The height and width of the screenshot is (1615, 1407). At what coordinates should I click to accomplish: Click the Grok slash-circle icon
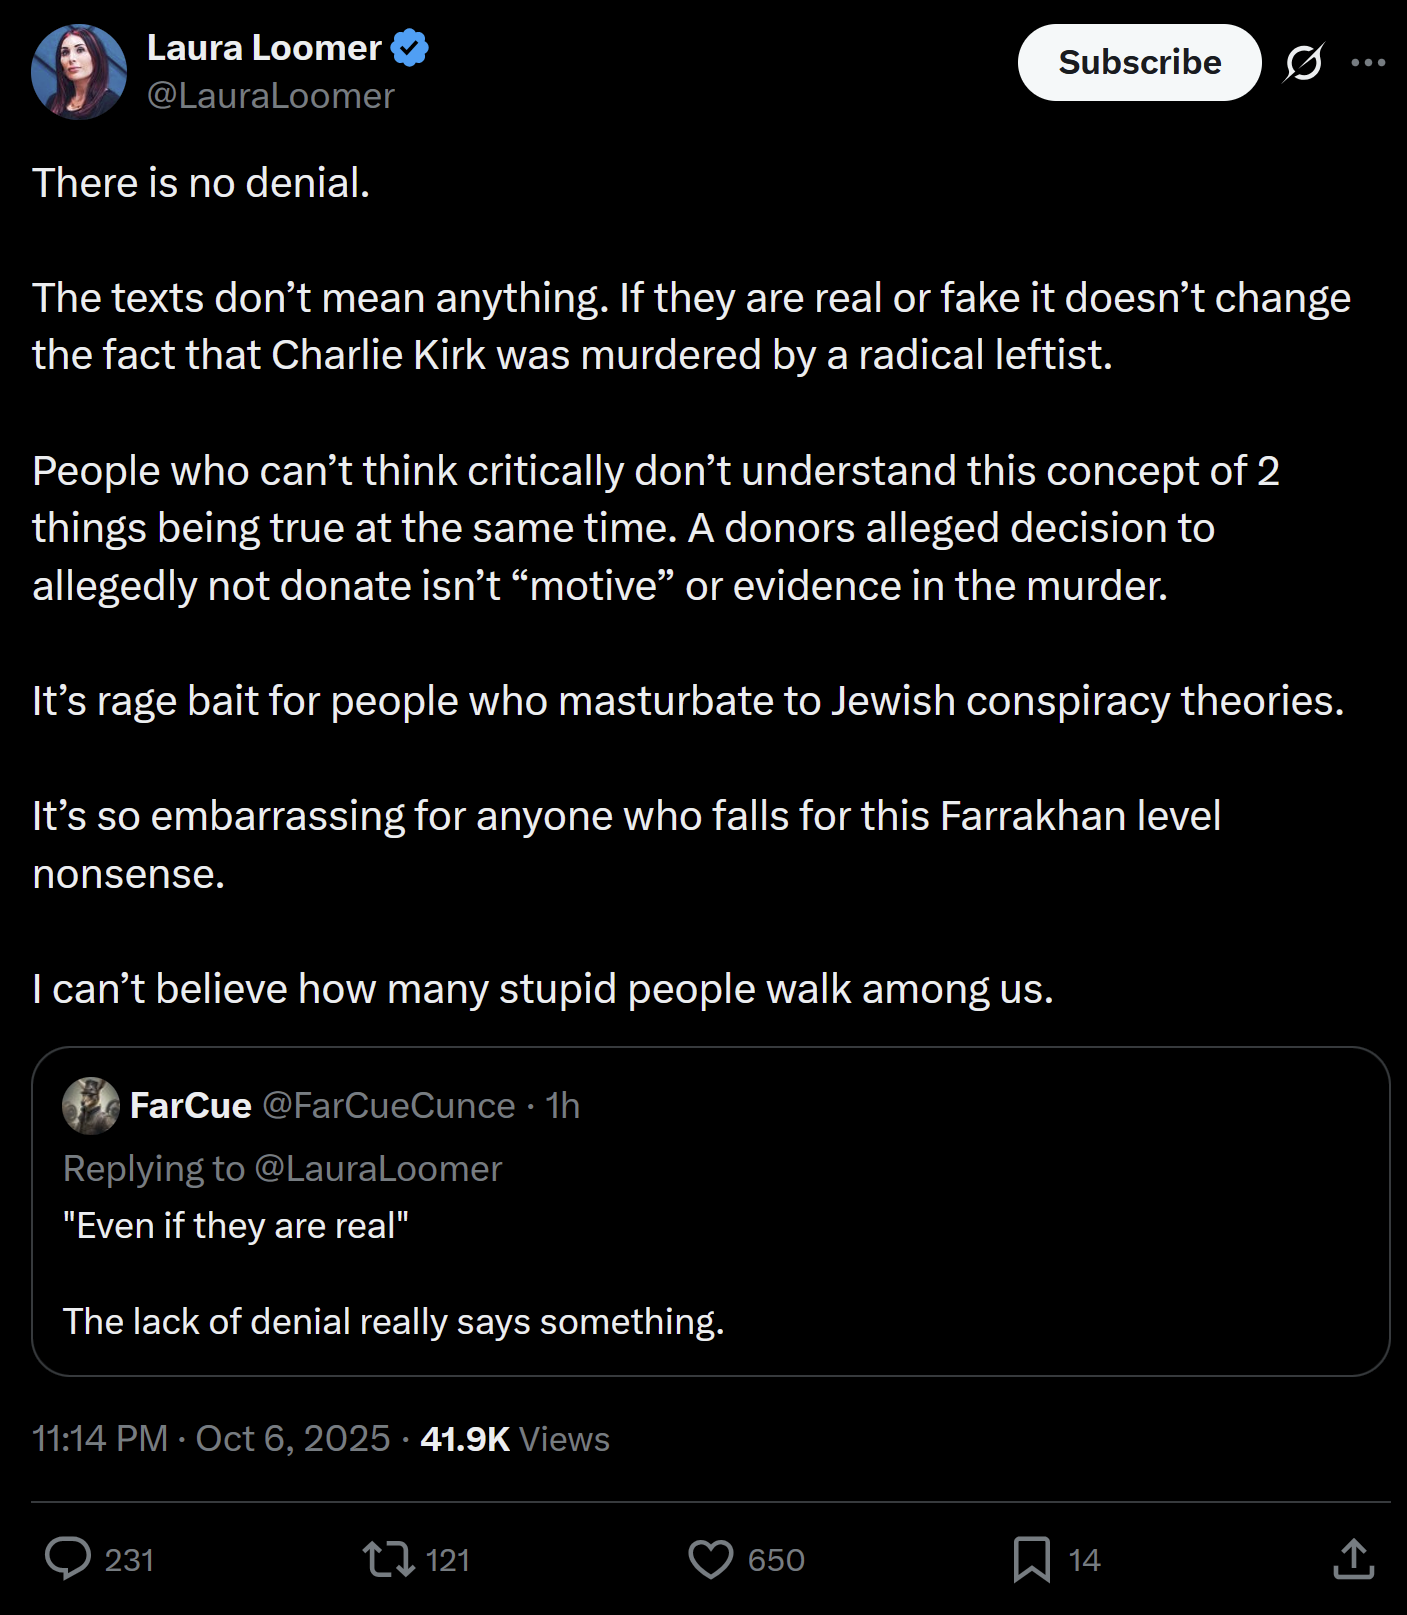1304,63
